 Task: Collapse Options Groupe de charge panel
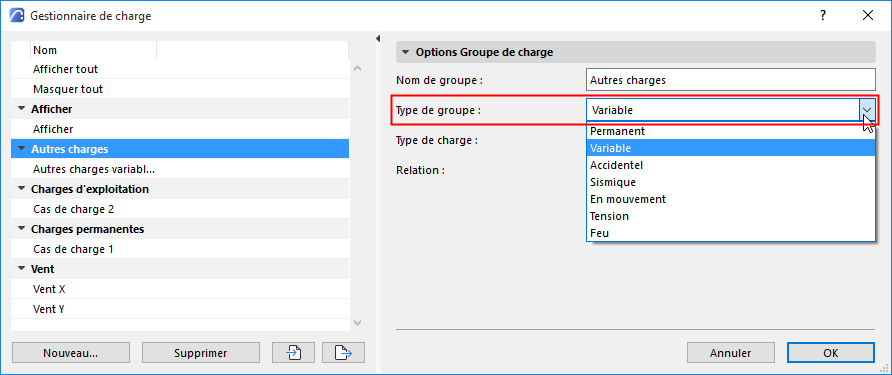(406, 52)
